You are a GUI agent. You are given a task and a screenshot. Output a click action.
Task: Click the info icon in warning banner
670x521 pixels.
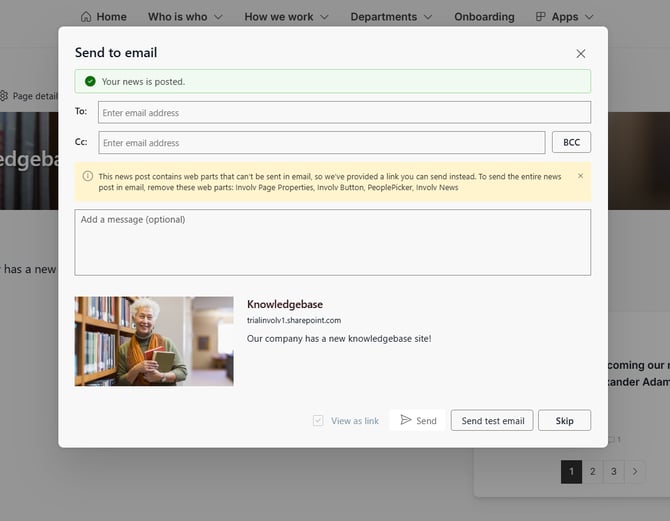[88, 176]
